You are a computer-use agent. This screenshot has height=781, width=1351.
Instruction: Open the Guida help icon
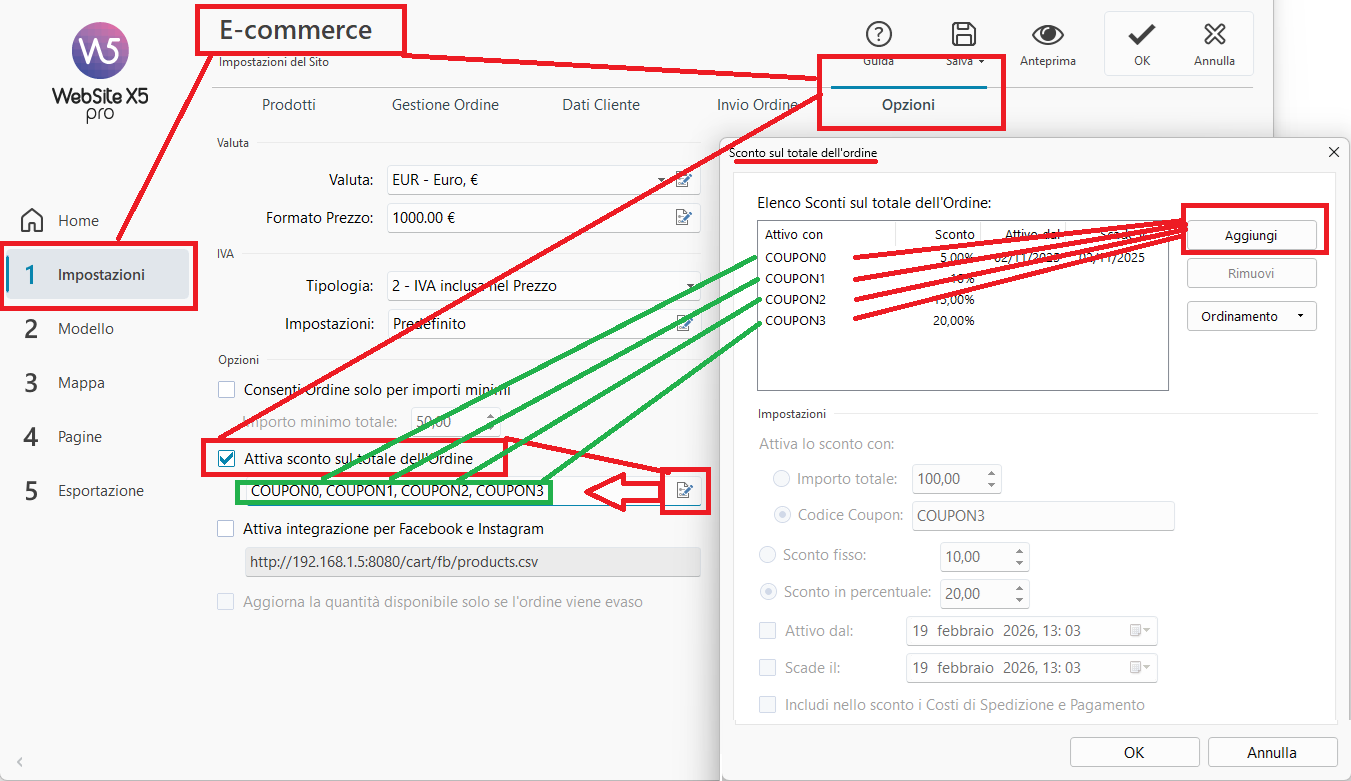(x=878, y=35)
